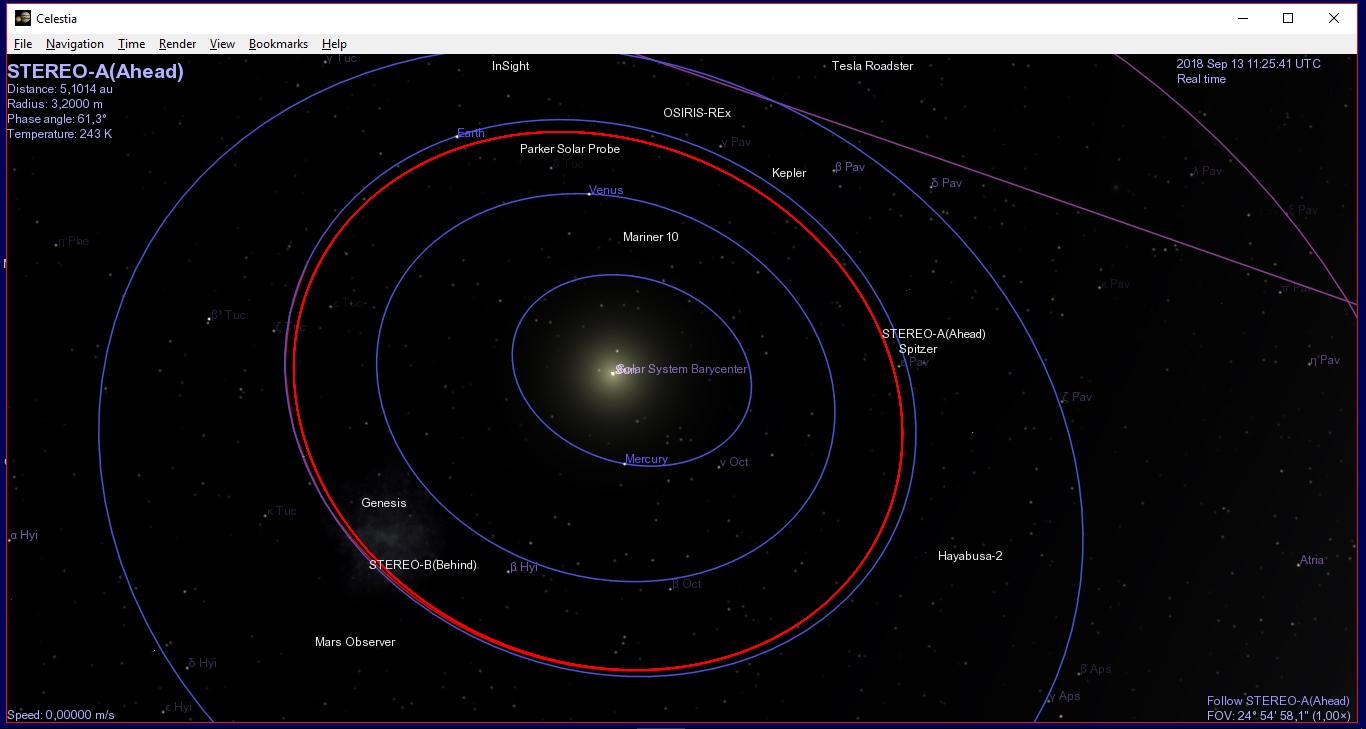
Task: Click the Speed: 0,00000 m/s readout
Action: point(61,715)
